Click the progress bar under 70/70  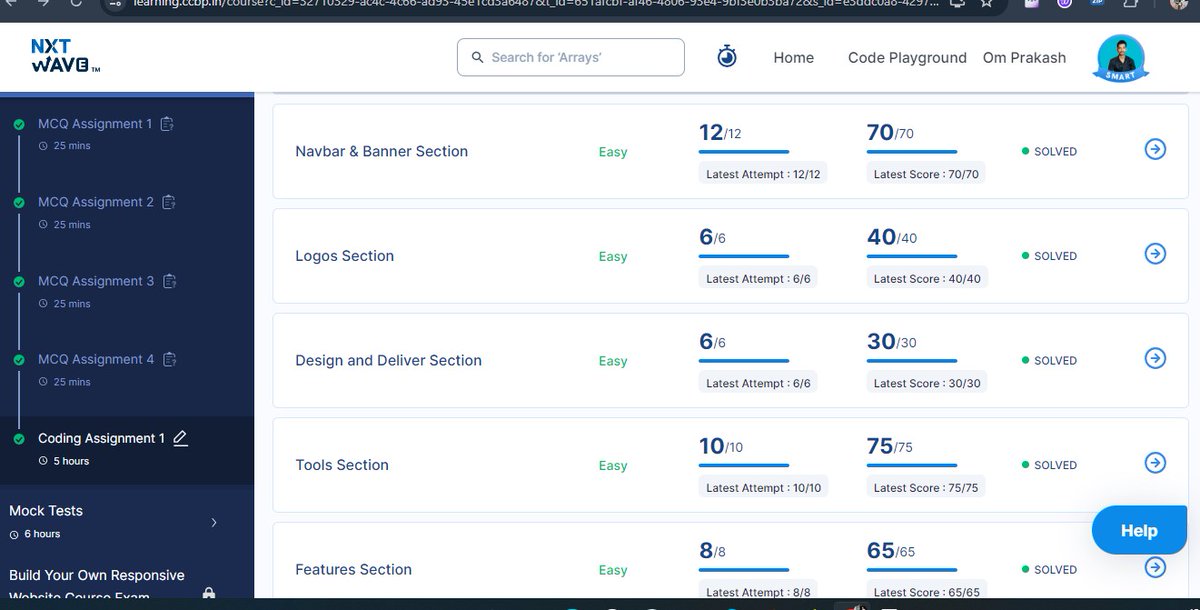coord(912,152)
